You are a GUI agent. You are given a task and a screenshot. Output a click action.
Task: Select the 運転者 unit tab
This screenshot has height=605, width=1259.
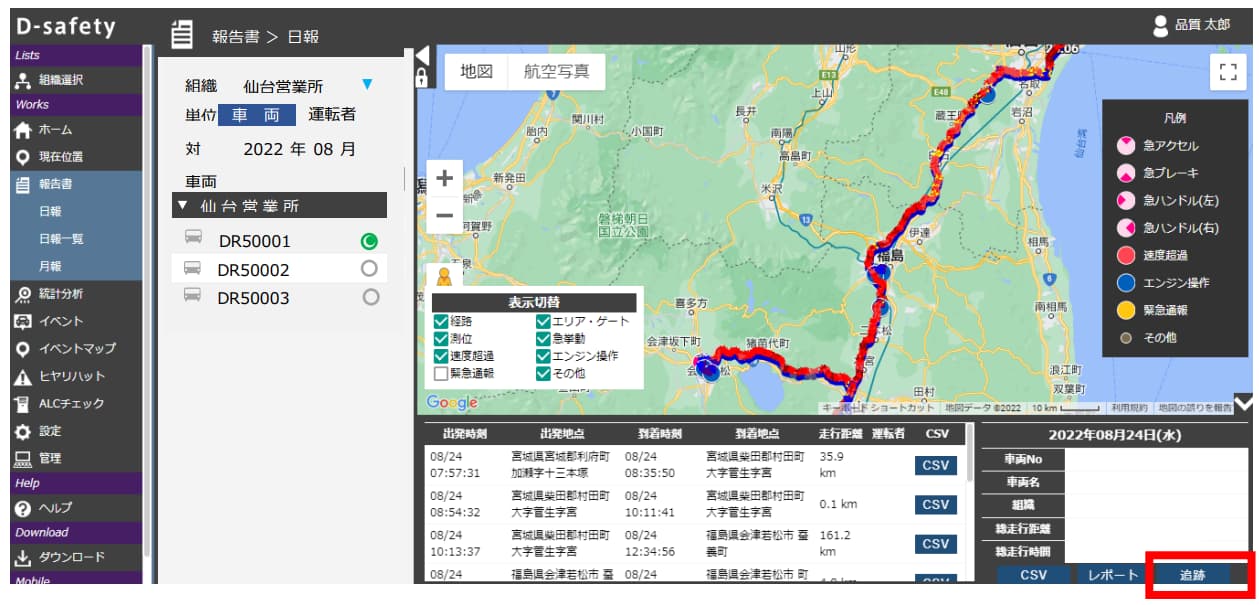click(333, 115)
